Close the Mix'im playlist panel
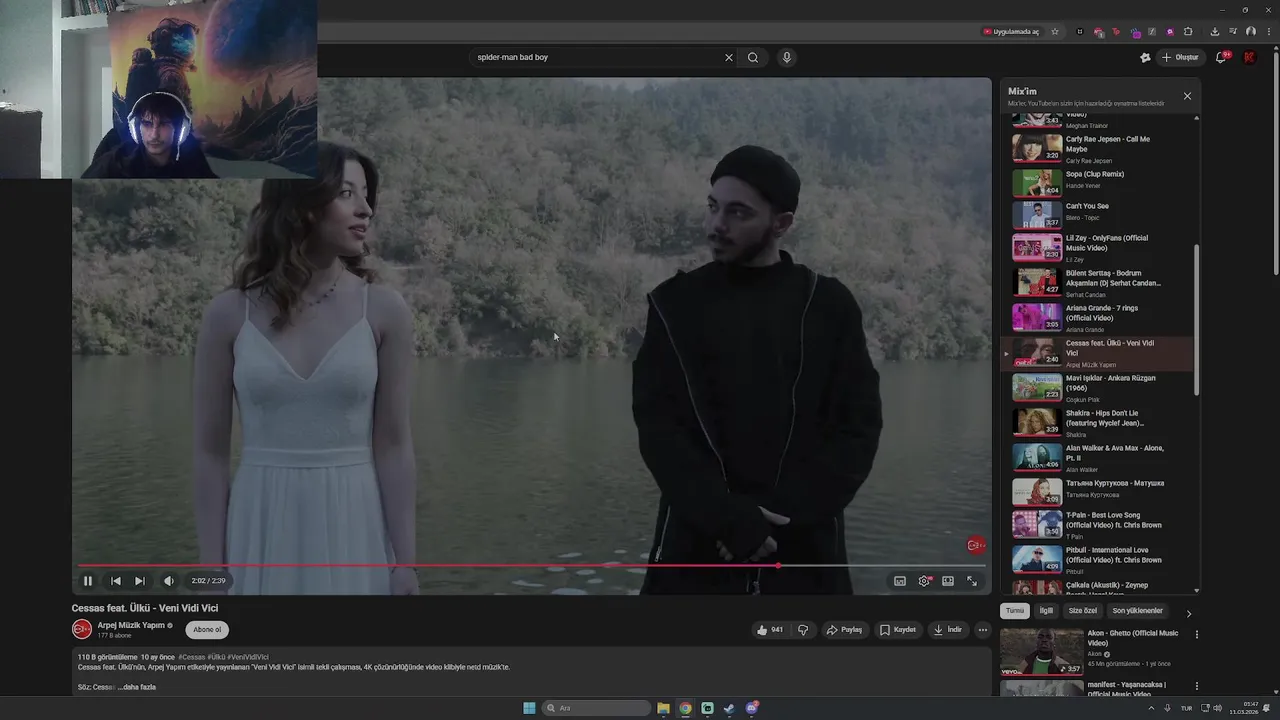 click(x=1187, y=96)
